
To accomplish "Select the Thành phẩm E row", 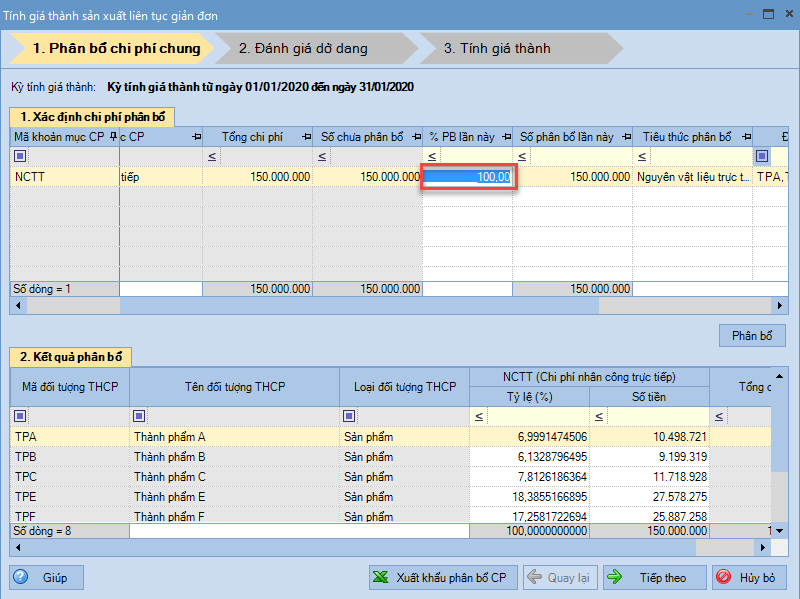I will [x=390, y=496].
